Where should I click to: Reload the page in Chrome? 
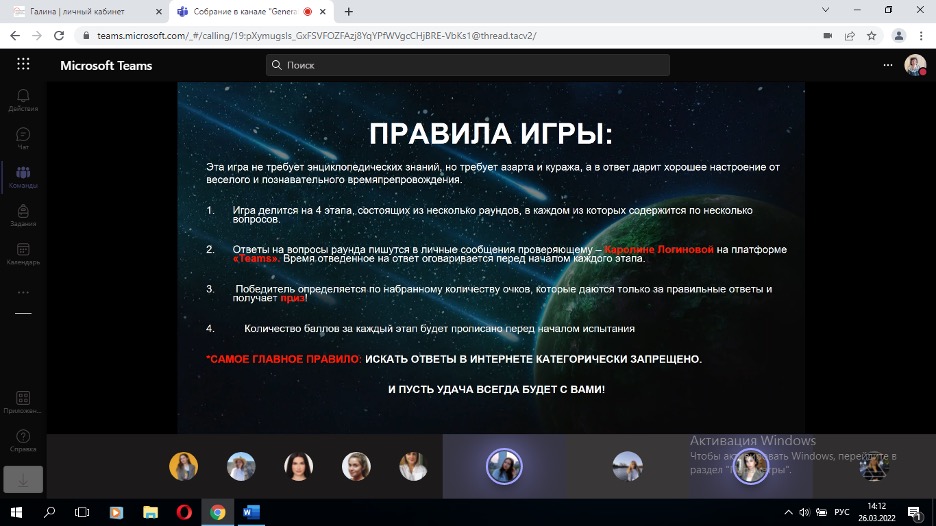(x=59, y=35)
